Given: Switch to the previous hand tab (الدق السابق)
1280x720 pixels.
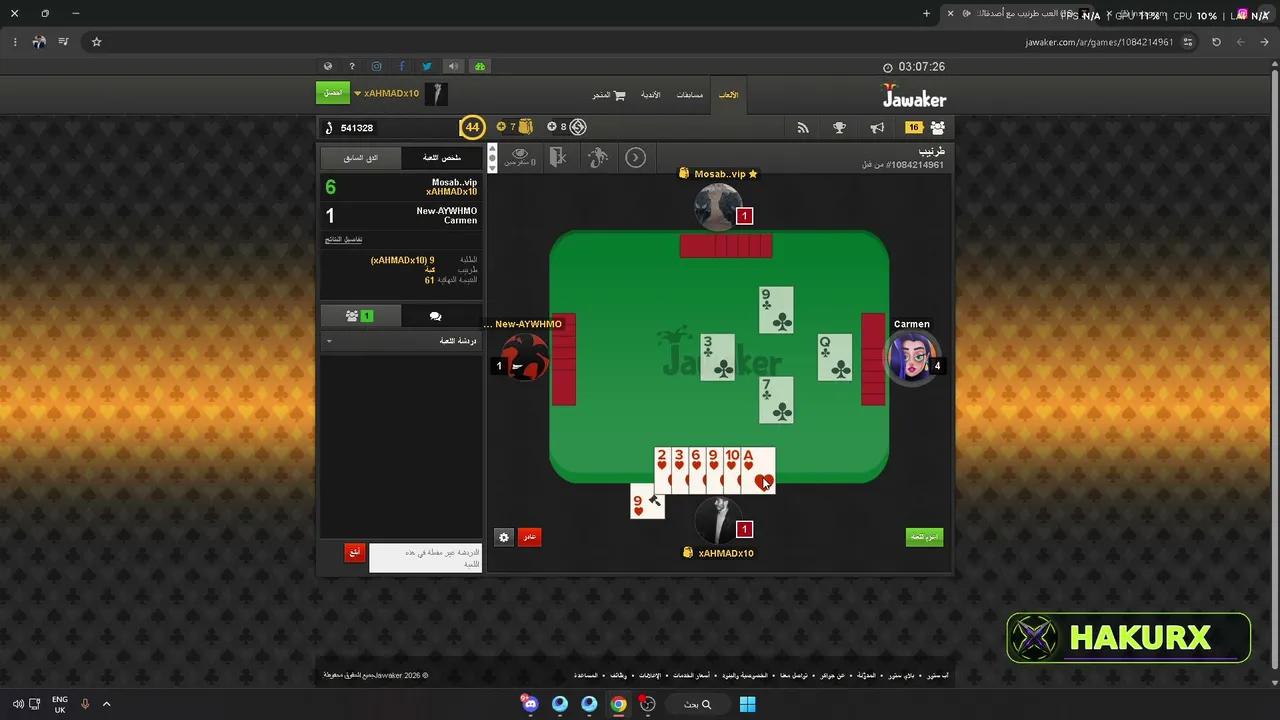Looking at the screenshot, I should point(361,158).
